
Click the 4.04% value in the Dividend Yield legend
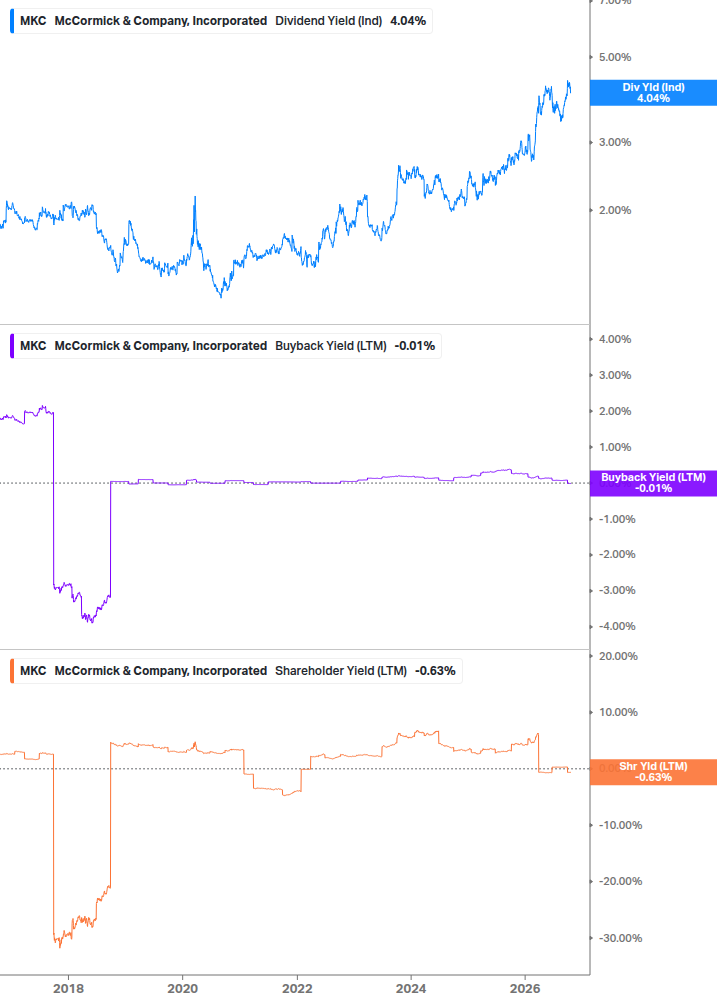click(408, 21)
